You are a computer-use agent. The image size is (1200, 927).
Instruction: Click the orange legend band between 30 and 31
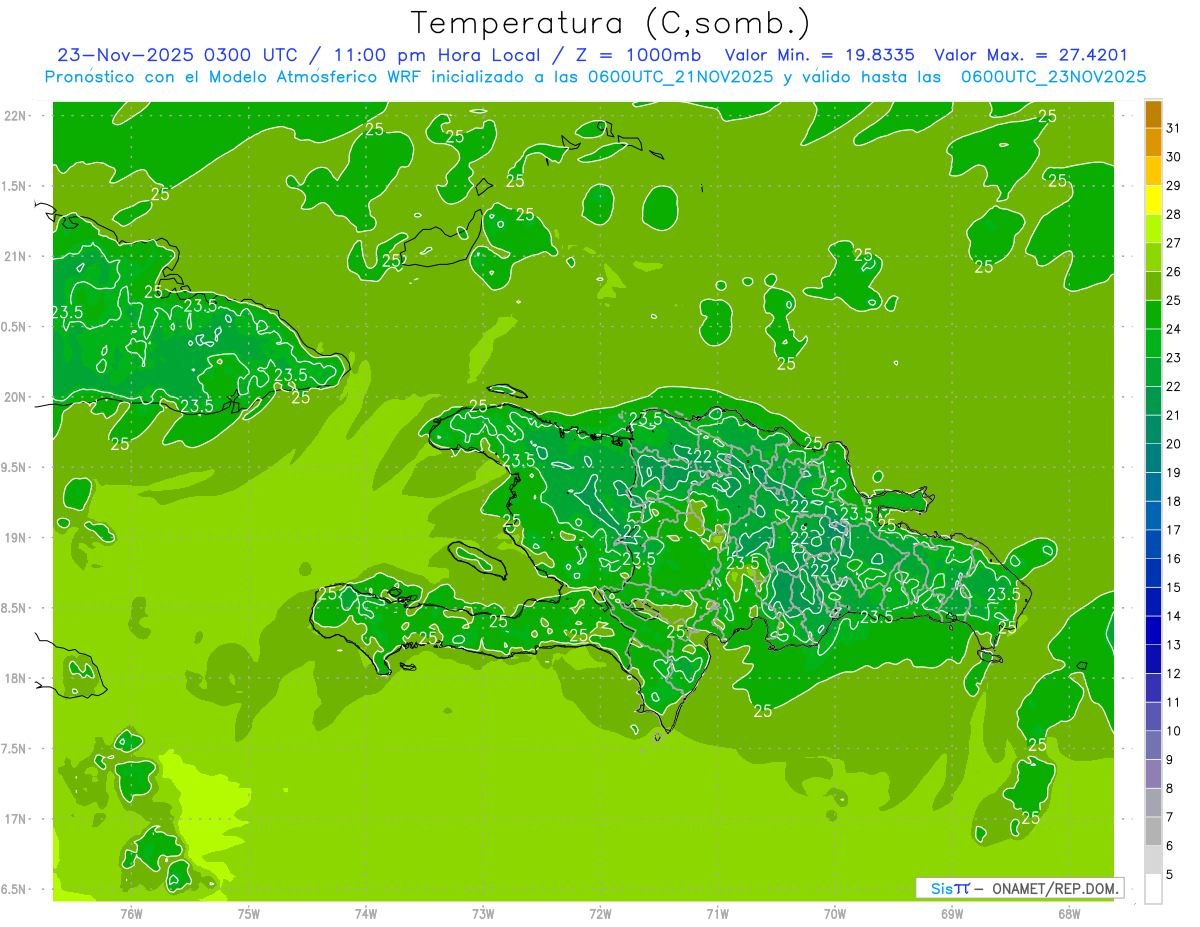(1153, 142)
